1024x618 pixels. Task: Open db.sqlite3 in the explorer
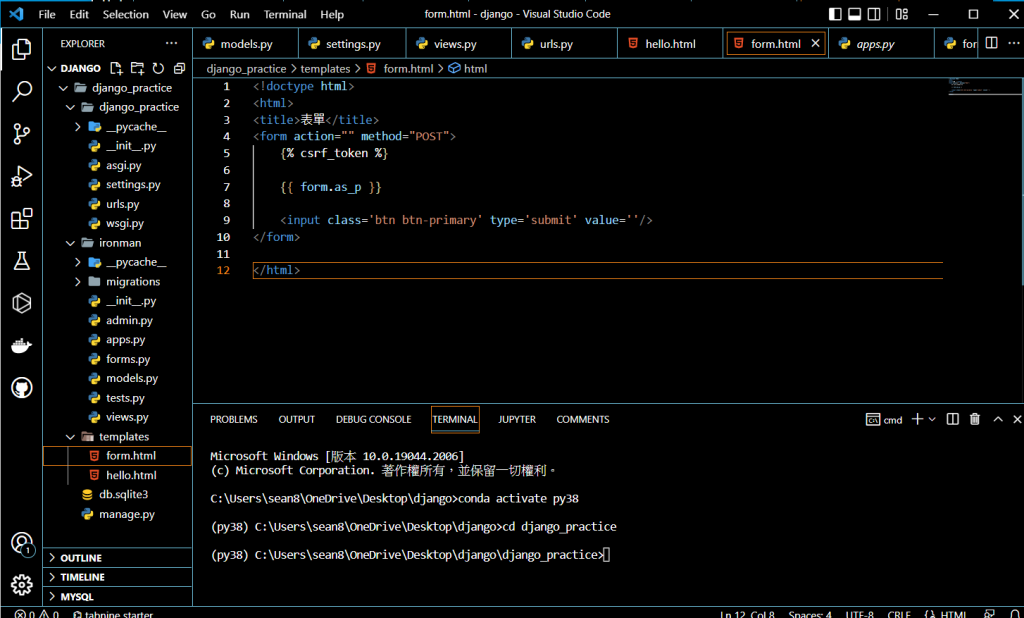[x=118, y=495]
